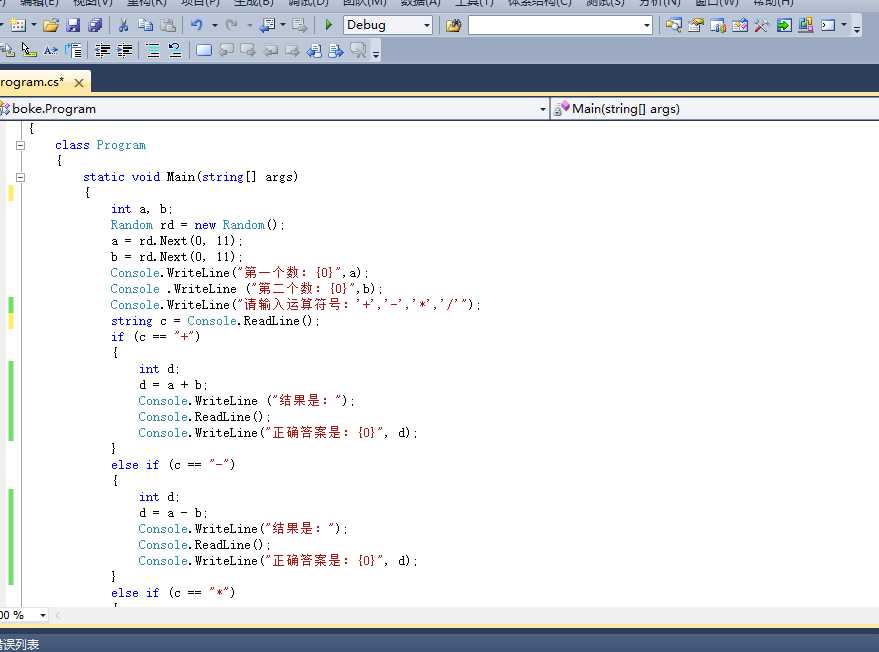Click the 'else if (c == "*")' statement

pyautogui.click(x=173, y=593)
